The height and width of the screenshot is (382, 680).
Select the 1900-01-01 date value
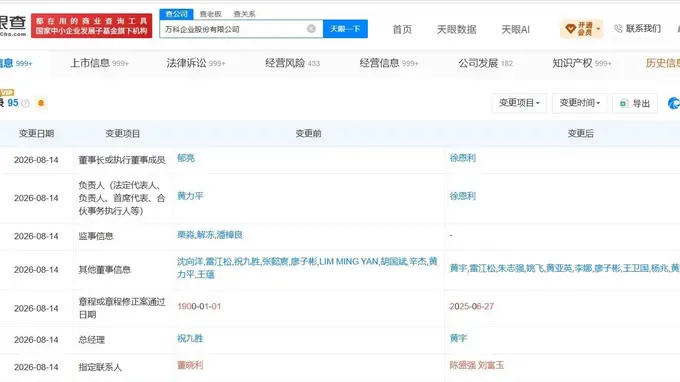click(x=199, y=306)
